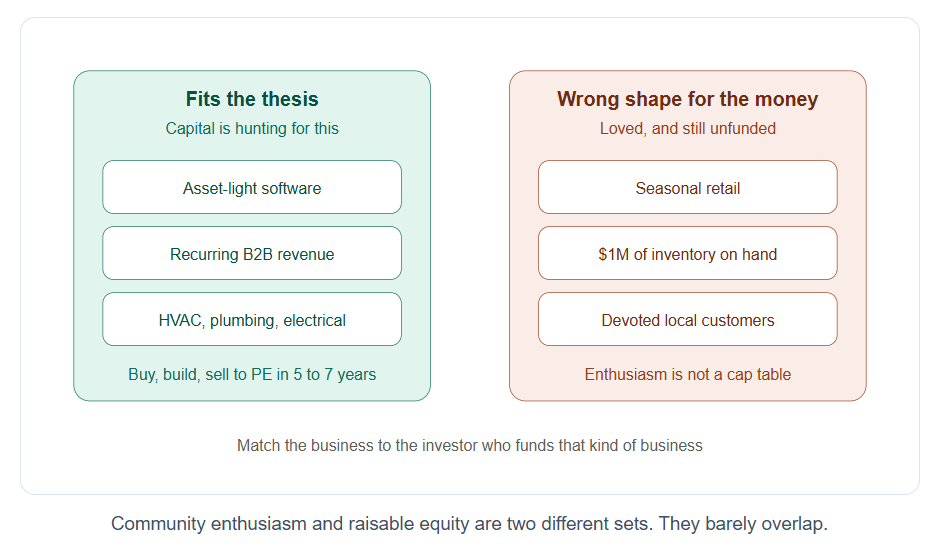This screenshot has width=937, height=556.
Task: Click the 'Loved, and still unfunded' subtitle
Action: click(687, 129)
